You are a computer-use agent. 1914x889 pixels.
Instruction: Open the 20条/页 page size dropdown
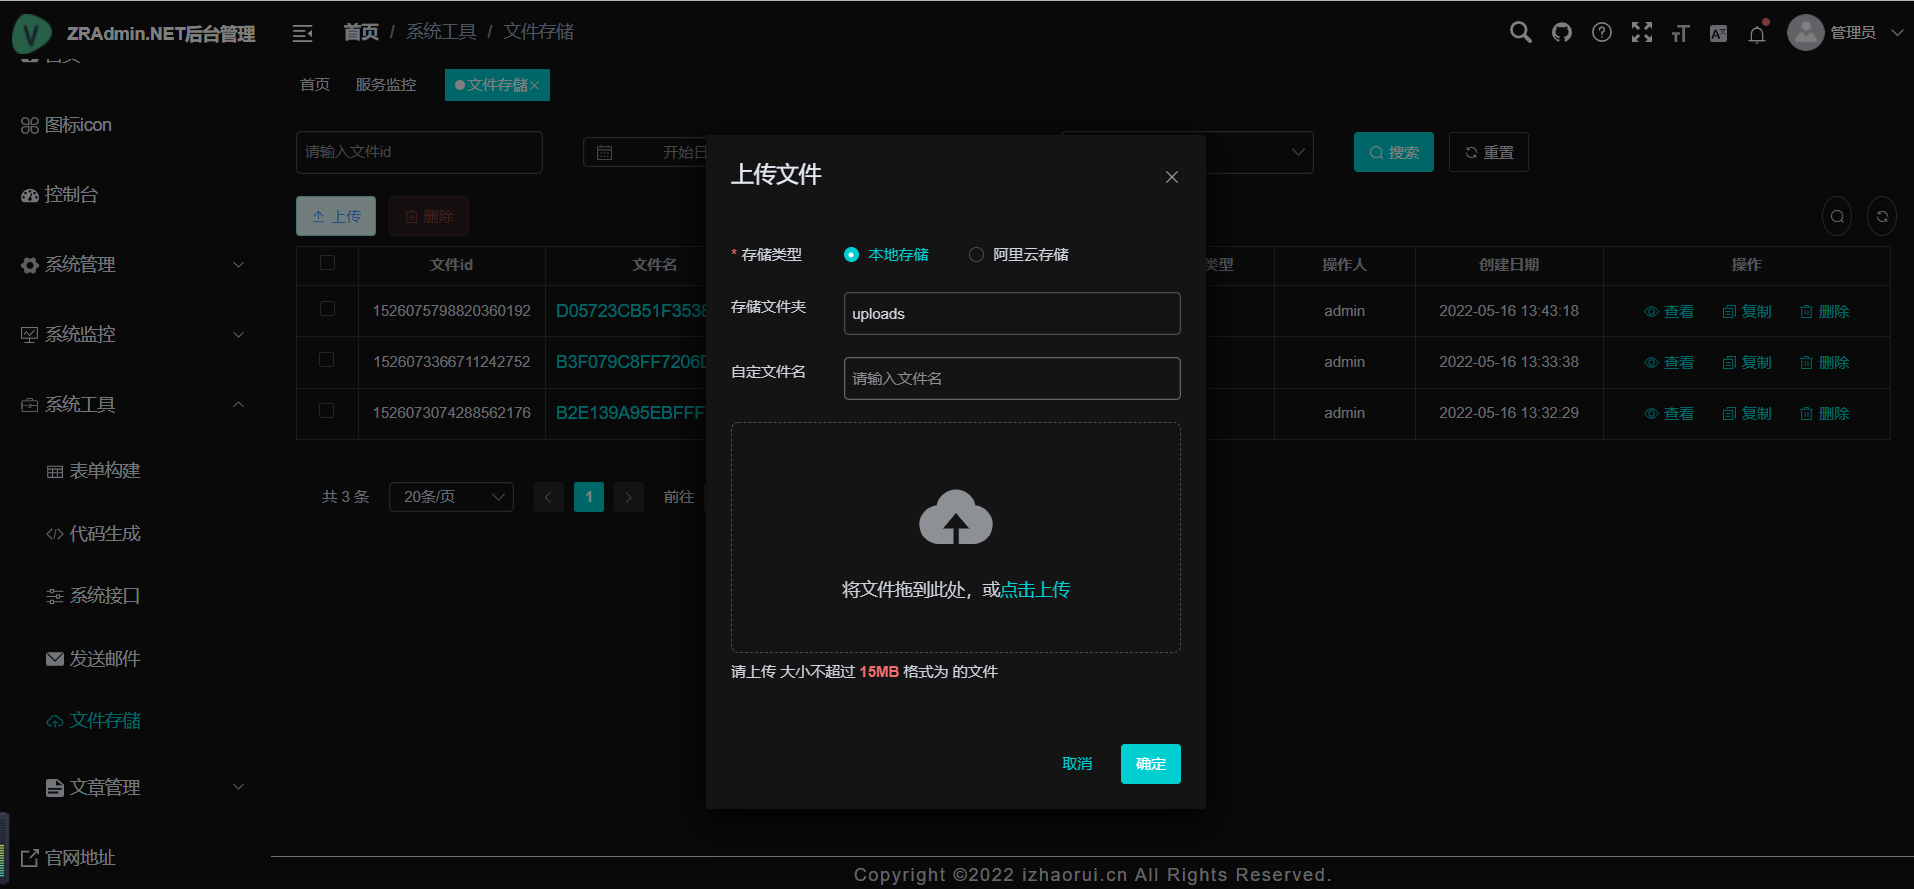click(x=451, y=497)
